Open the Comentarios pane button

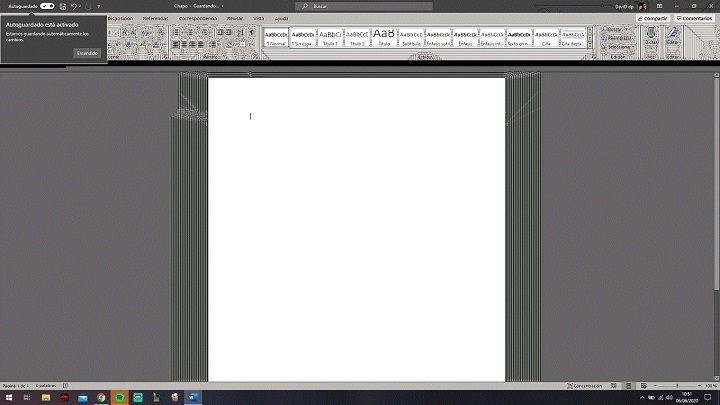click(694, 18)
